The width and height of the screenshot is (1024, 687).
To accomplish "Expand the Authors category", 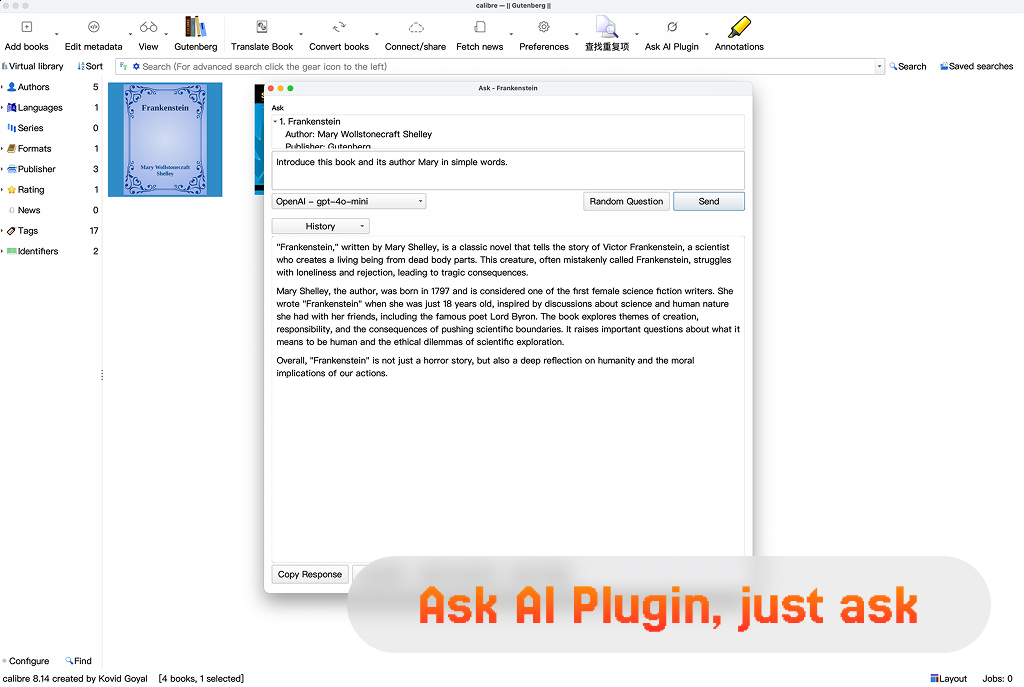I will pyautogui.click(x=3, y=87).
